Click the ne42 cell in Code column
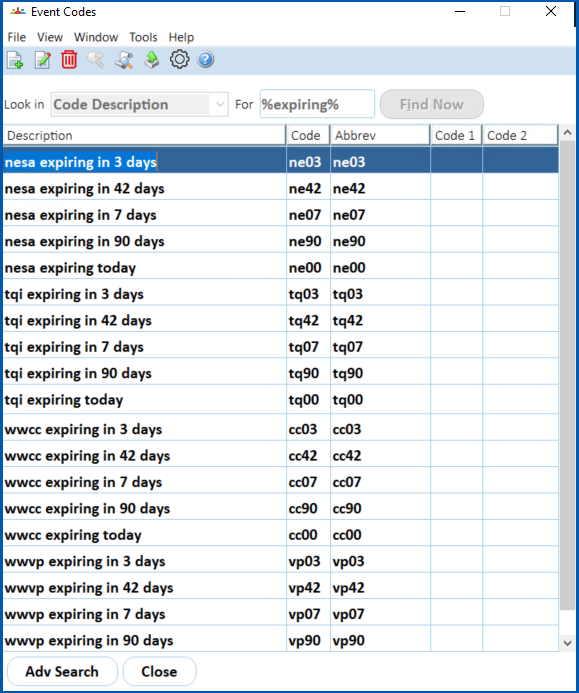 point(309,187)
